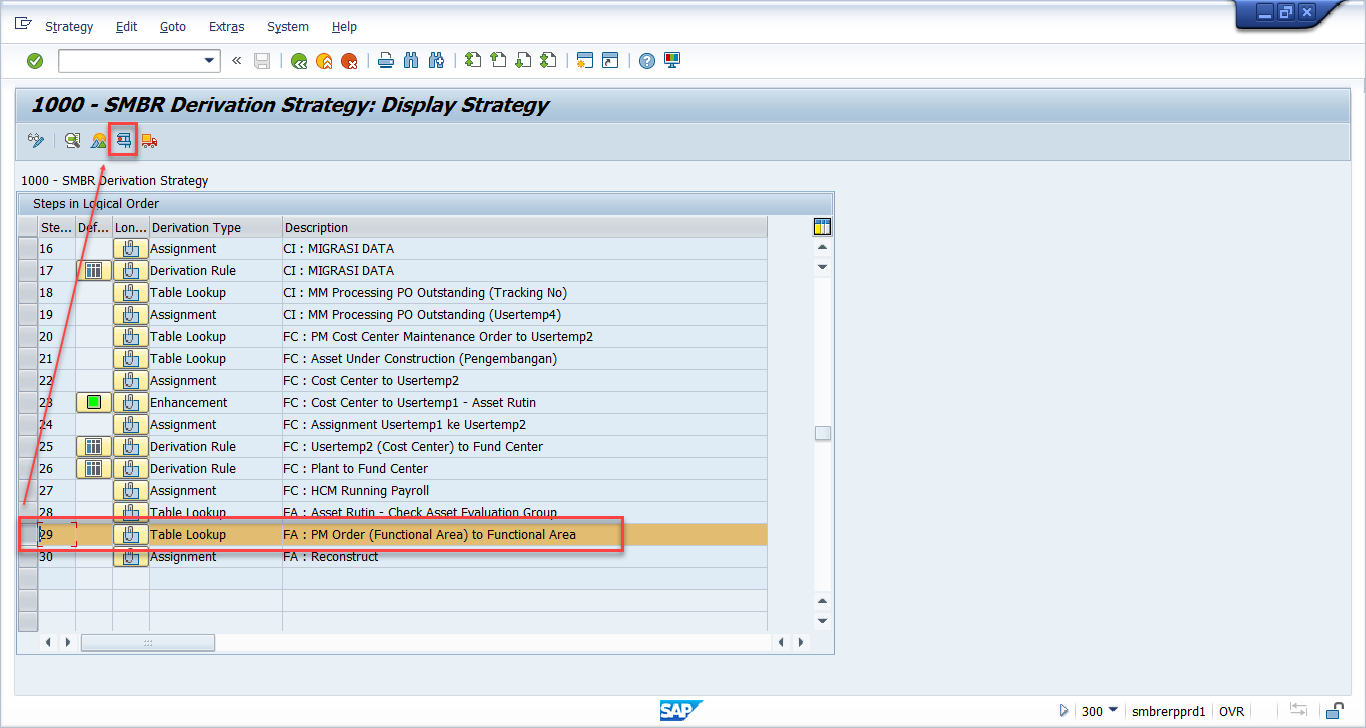Viewport: 1366px width, 728px height.
Task: Click the long text button for step 20
Action: 130,337
